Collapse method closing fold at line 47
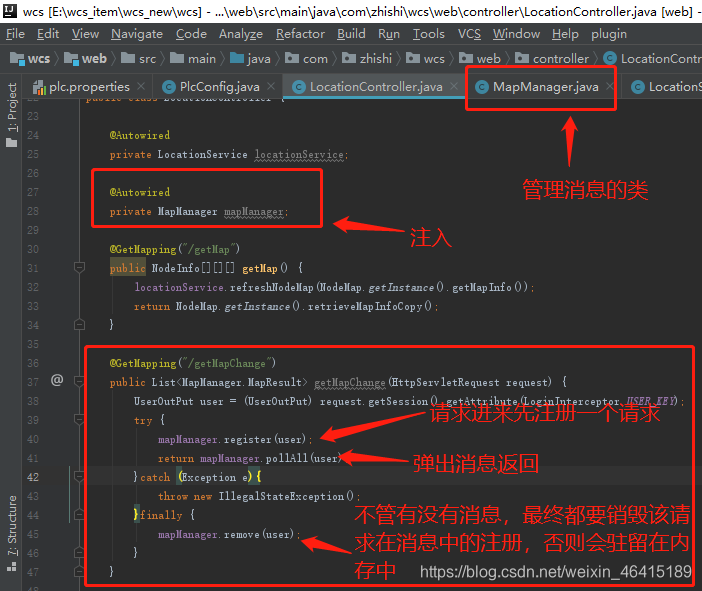Viewport: 702px width, 591px height. coord(79,571)
